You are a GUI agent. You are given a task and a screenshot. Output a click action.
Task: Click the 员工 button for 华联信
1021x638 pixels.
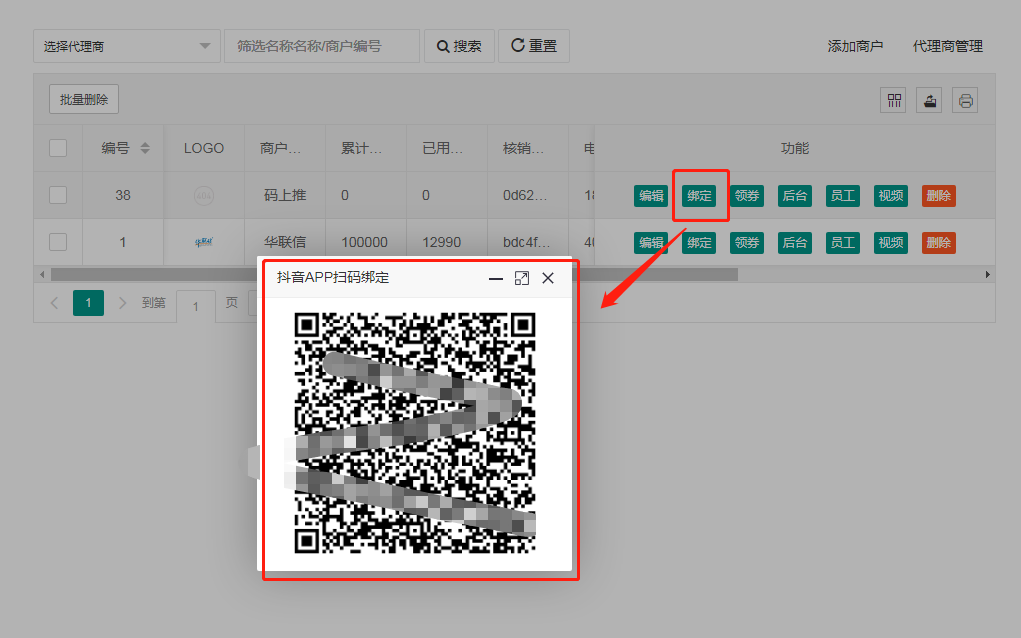(843, 243)
